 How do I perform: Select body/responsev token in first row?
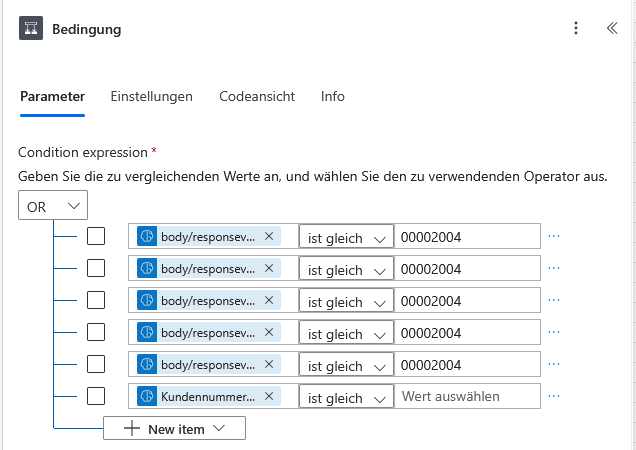[x=208, y=237]
